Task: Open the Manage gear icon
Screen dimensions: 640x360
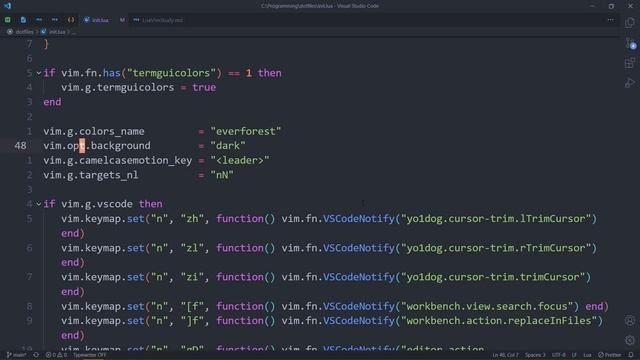Action: (x=629, y=340)
